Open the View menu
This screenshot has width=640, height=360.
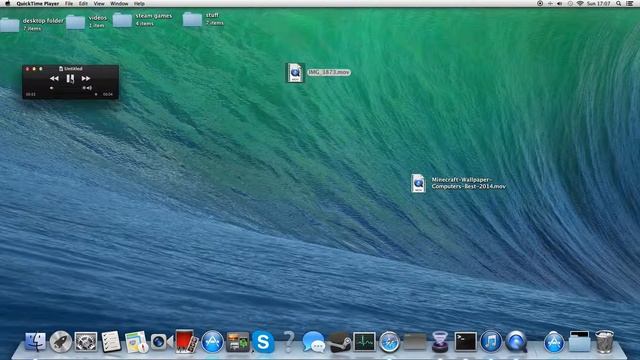click(x=99, y=3)
